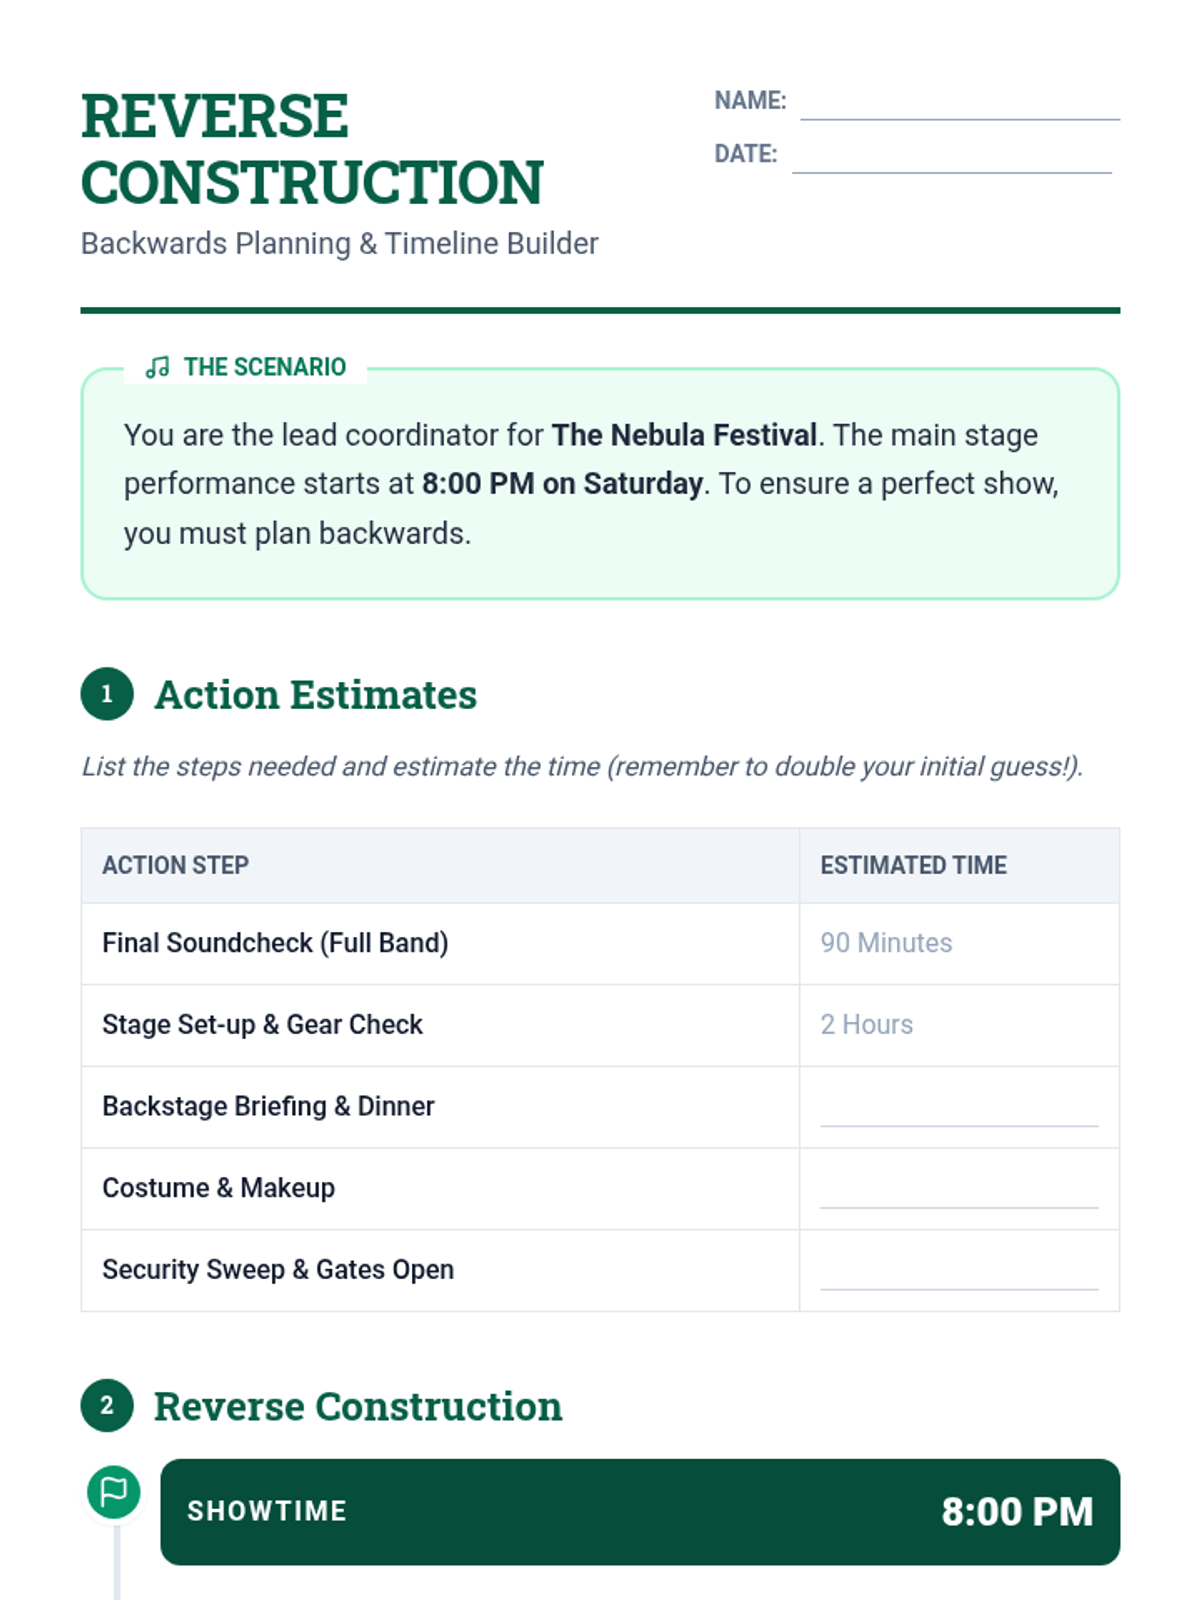
Task: Click the number 2 circle badge
Action: pyautogui.click(x=107, y=1406)
